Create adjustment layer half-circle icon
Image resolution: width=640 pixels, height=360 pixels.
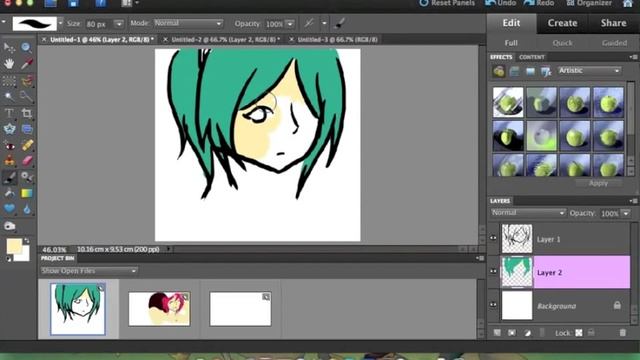click(x=527, y=333)
